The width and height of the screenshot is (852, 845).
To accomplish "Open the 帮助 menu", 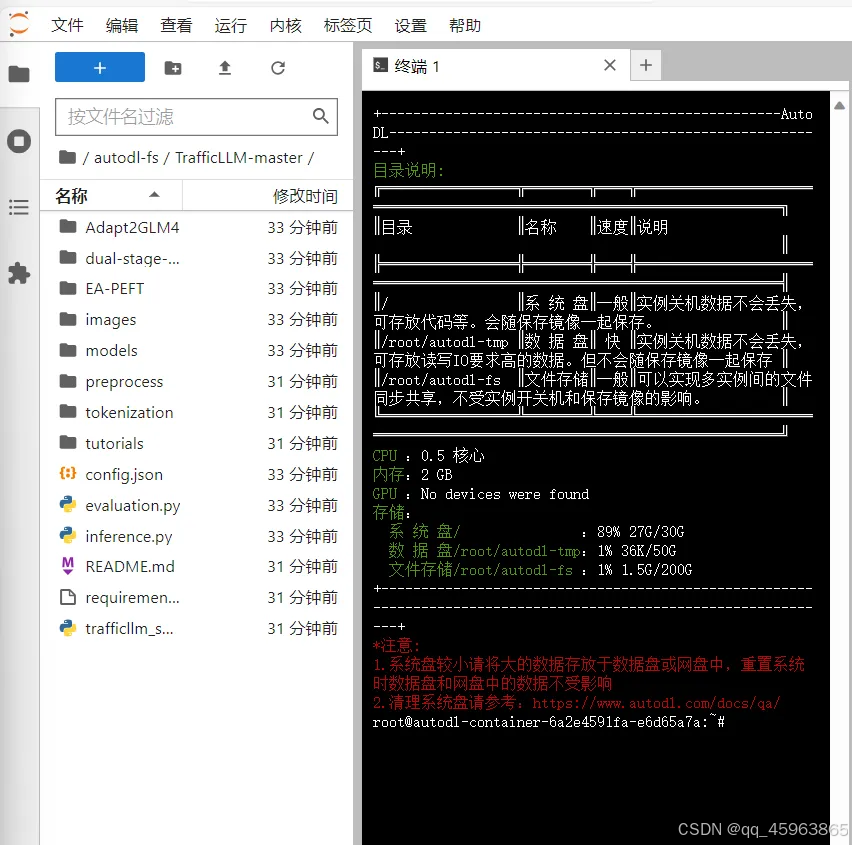I will coord(465,25).
